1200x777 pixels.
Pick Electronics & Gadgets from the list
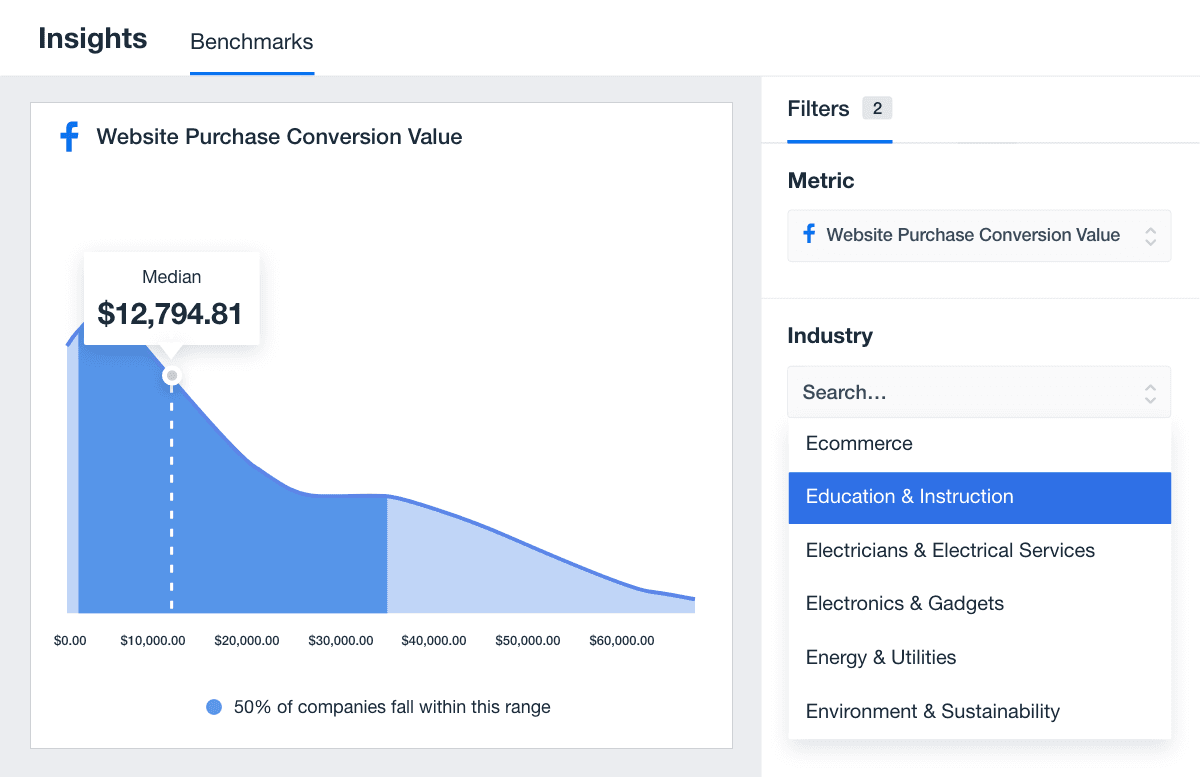tap(904, 604)
